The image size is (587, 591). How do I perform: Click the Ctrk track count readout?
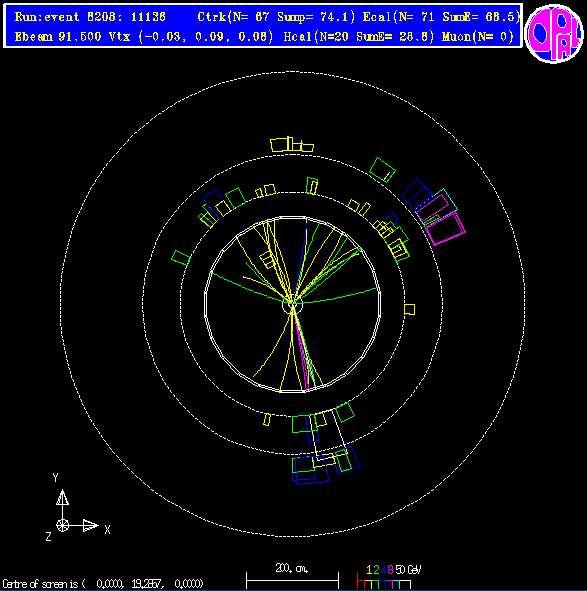pyautogui.click(x=277, y=17)
